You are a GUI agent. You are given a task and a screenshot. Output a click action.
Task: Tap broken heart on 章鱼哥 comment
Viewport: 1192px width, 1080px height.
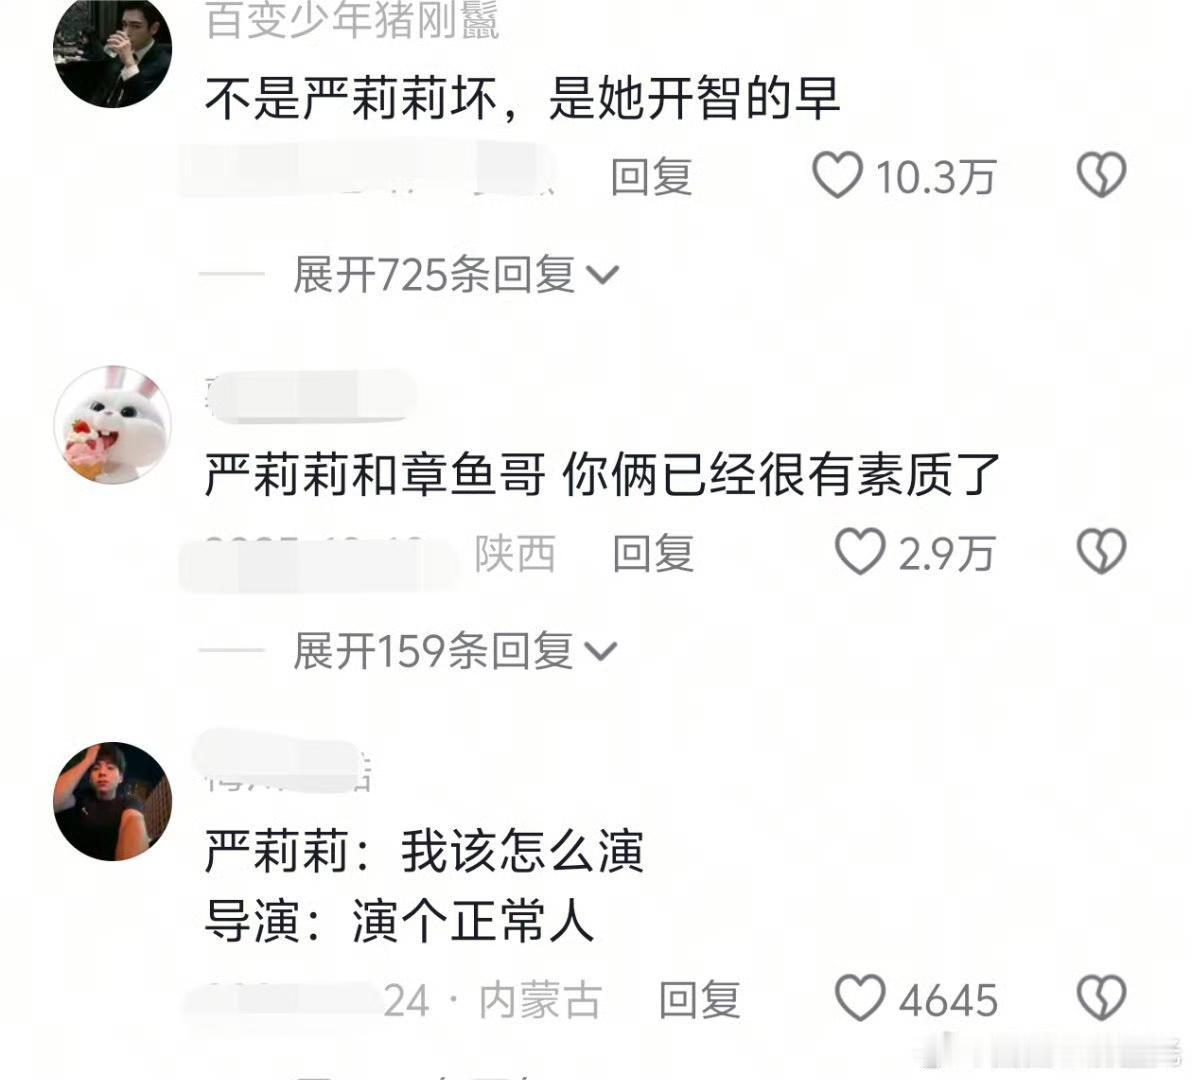[x=1101, y=552]
